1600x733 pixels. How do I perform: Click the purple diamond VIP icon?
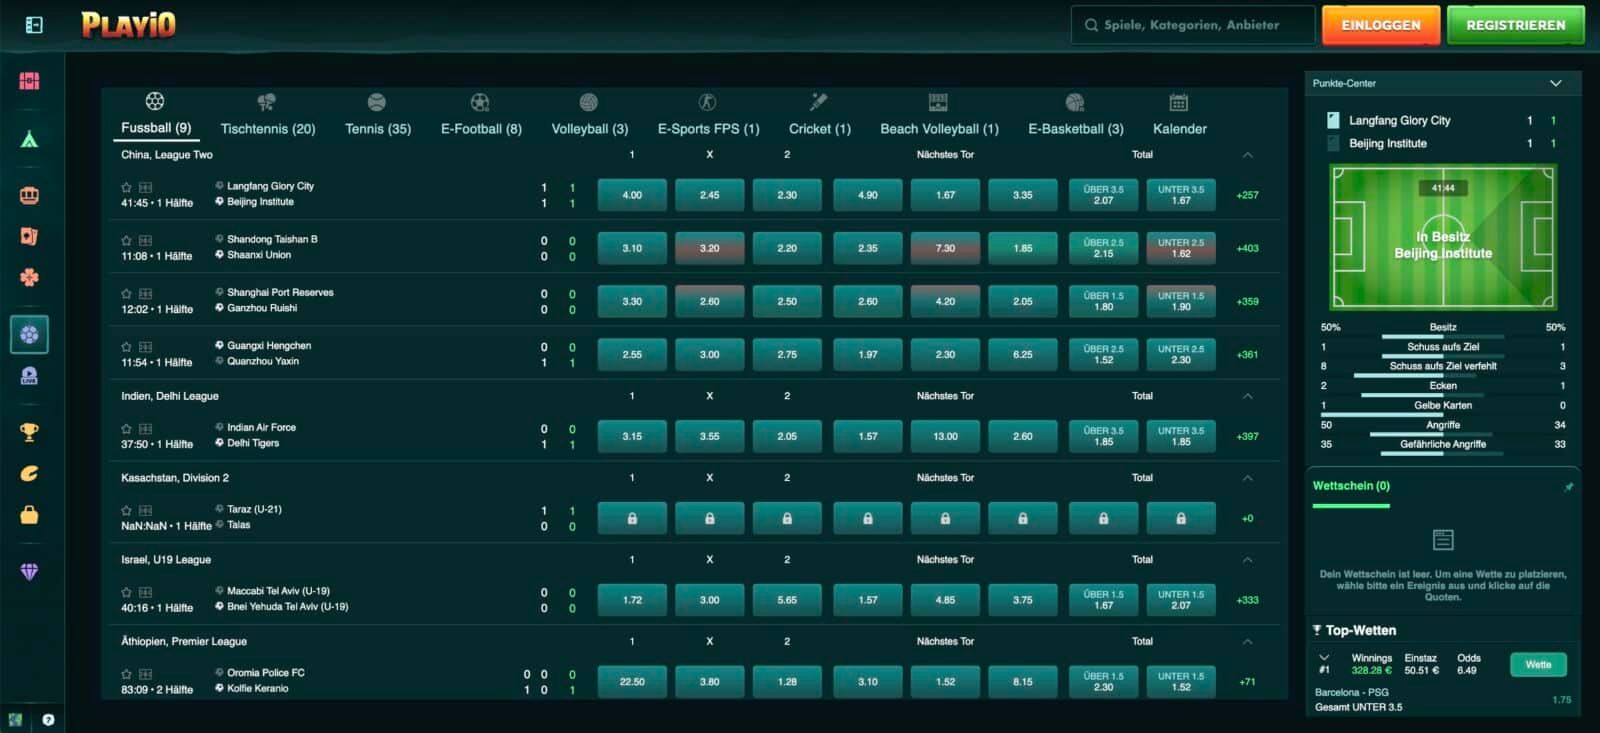pyautogui.click(x=29, y=571)
